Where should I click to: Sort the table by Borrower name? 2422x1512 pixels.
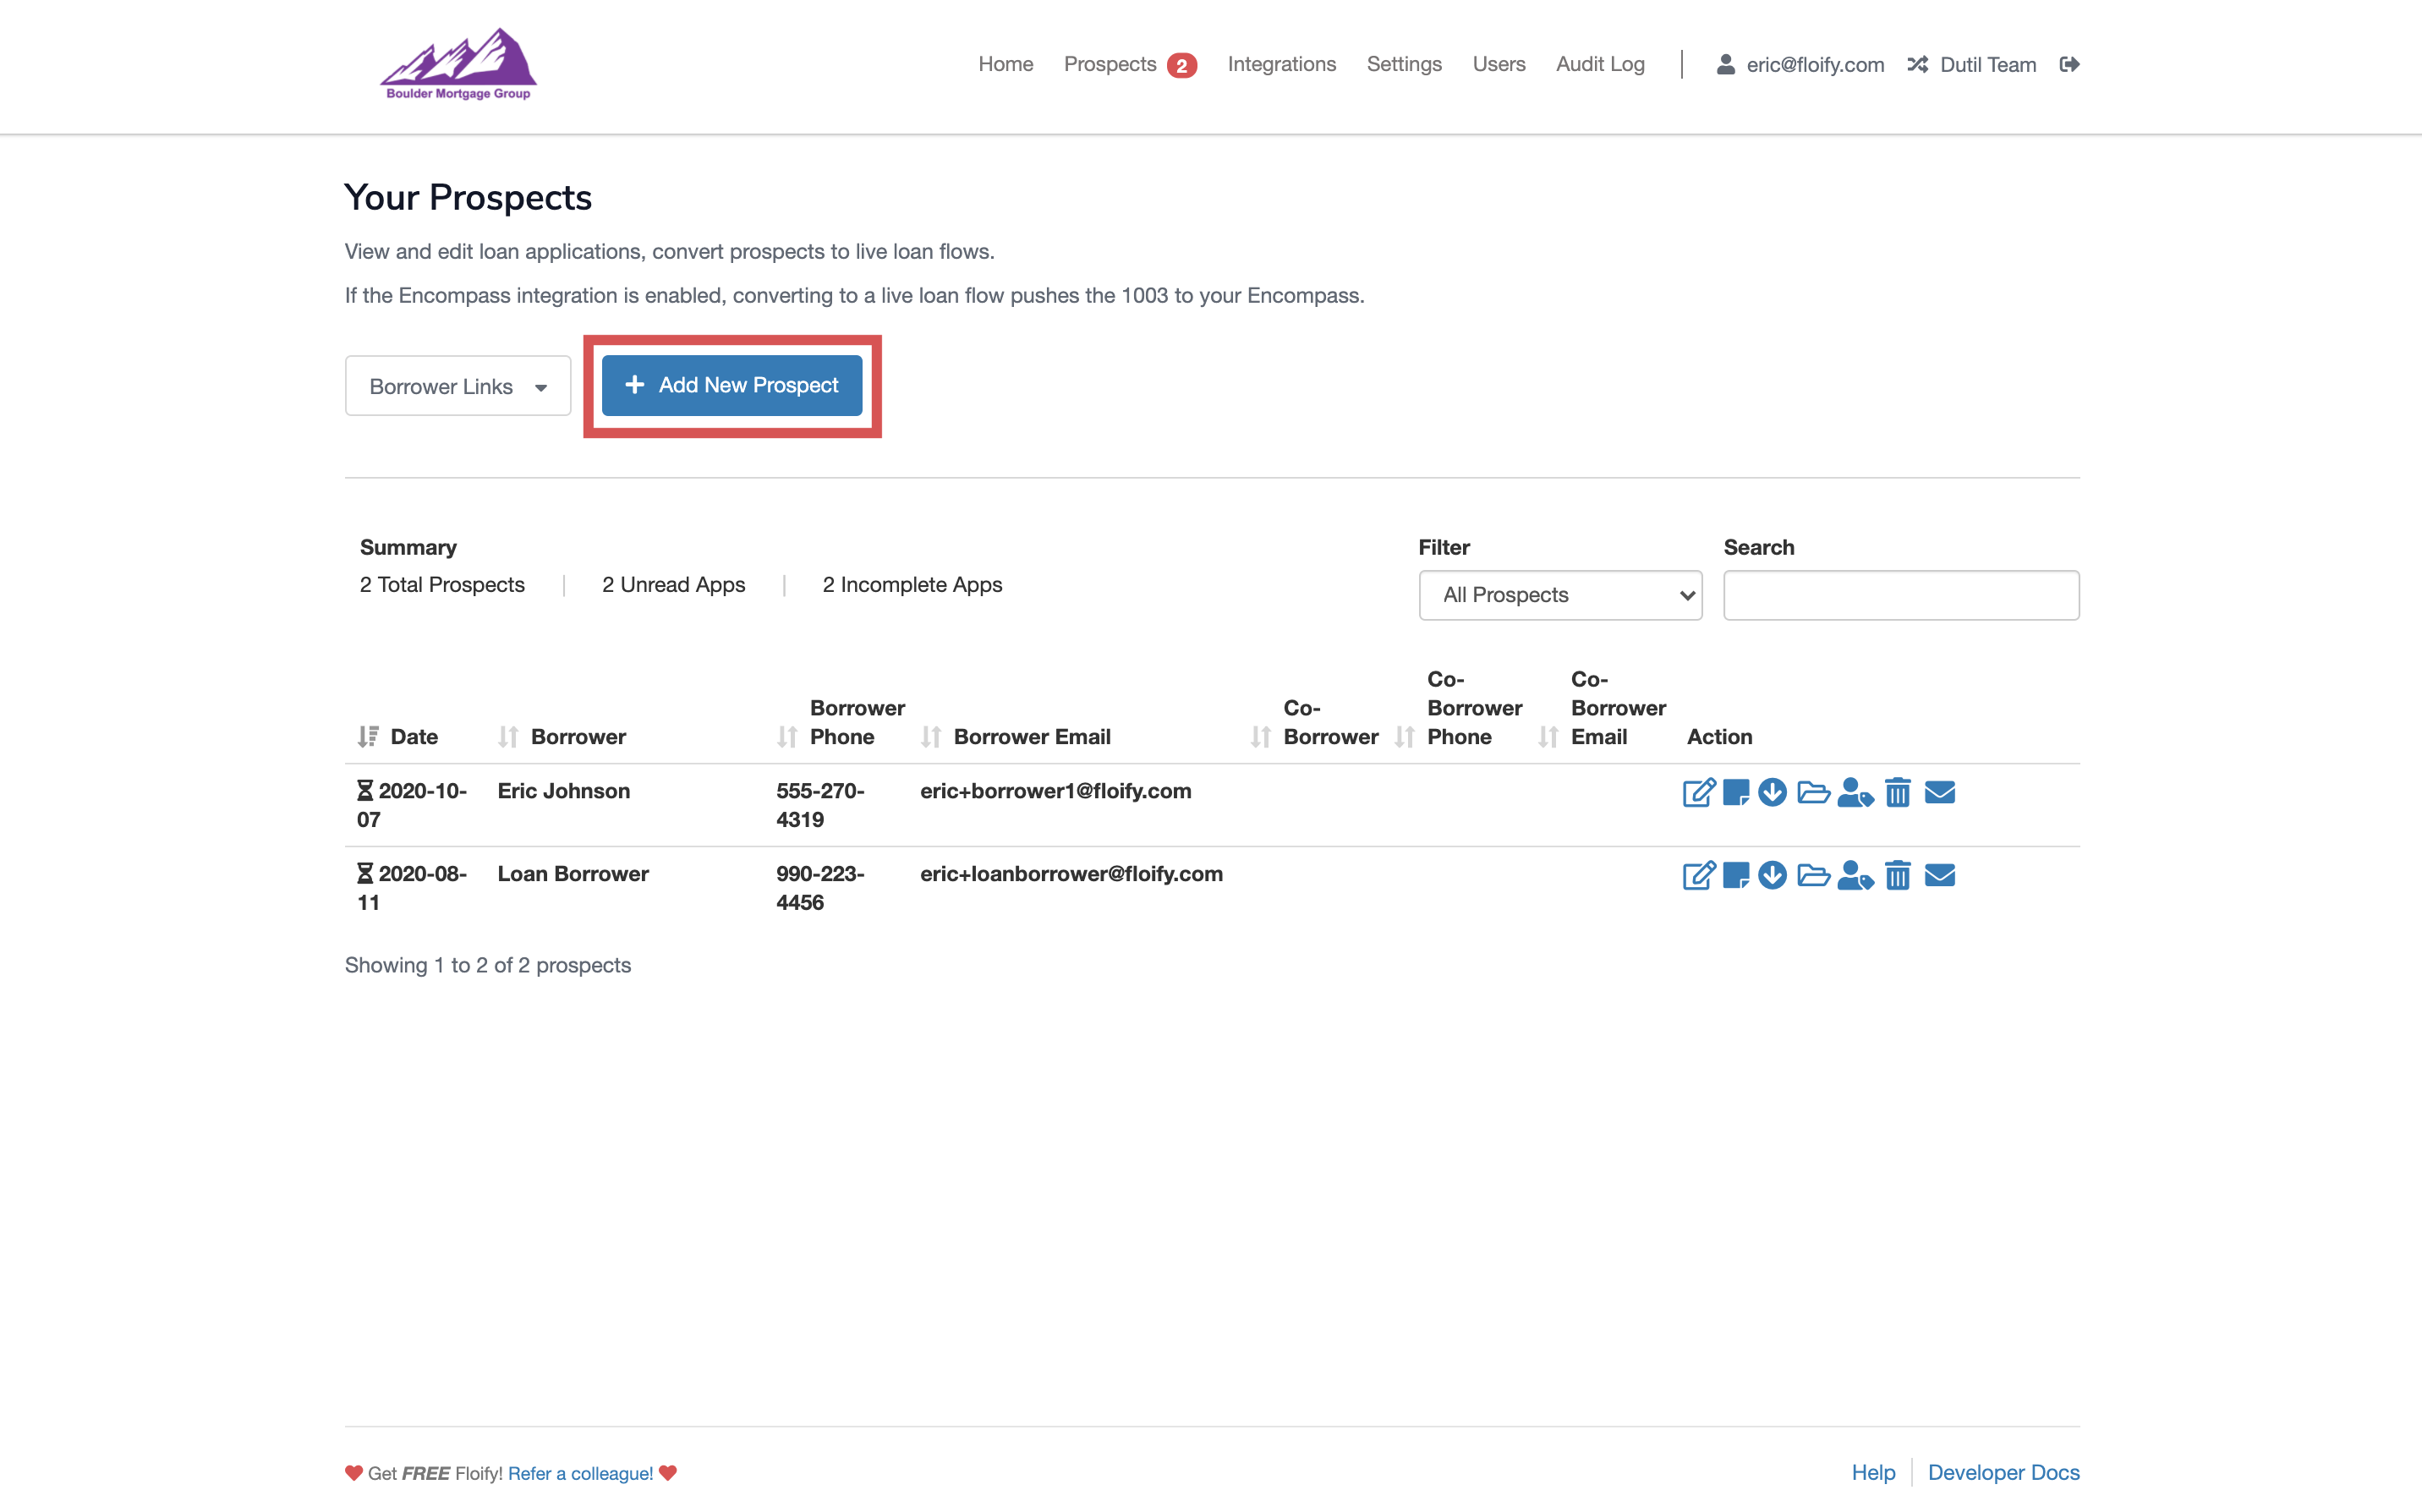[508, 736]
